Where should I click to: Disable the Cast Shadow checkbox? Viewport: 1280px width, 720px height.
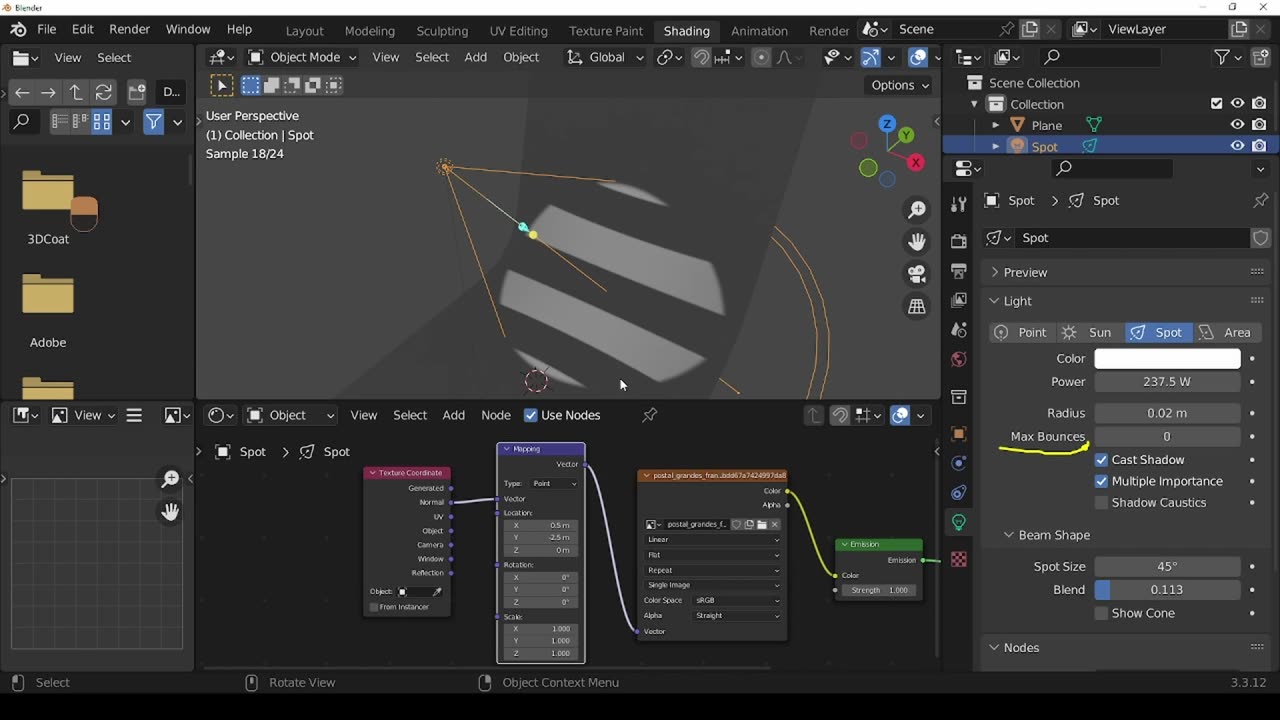coord(1101,460)
